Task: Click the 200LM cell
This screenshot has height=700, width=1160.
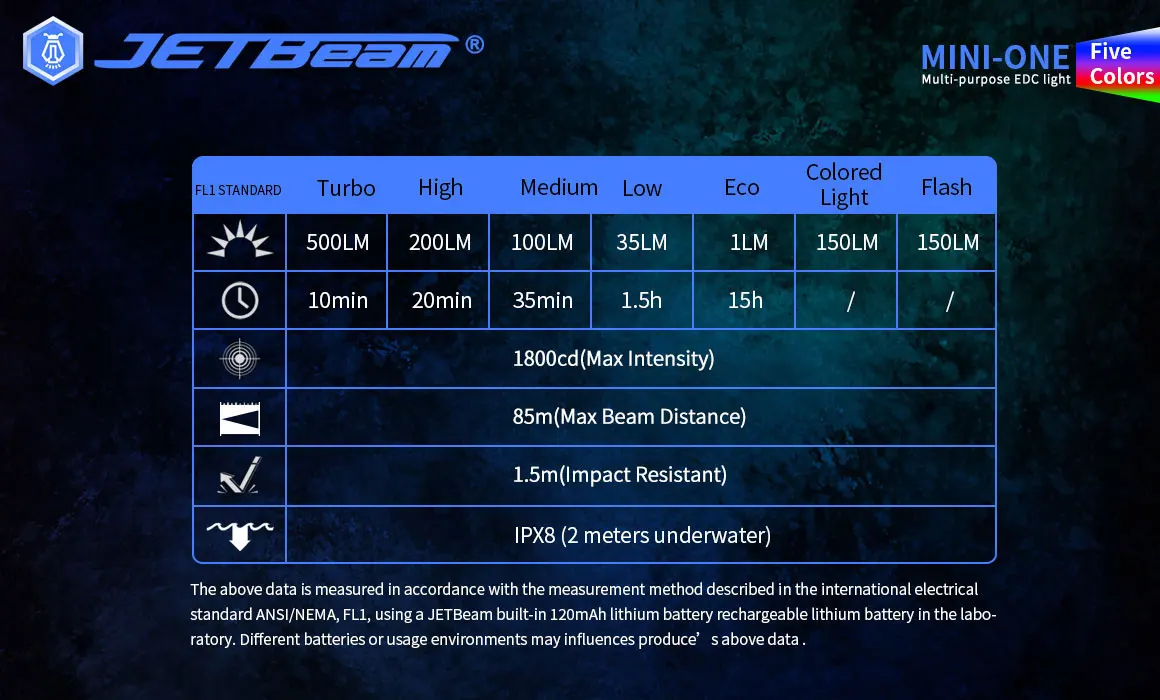Action: tap(439, 242)
